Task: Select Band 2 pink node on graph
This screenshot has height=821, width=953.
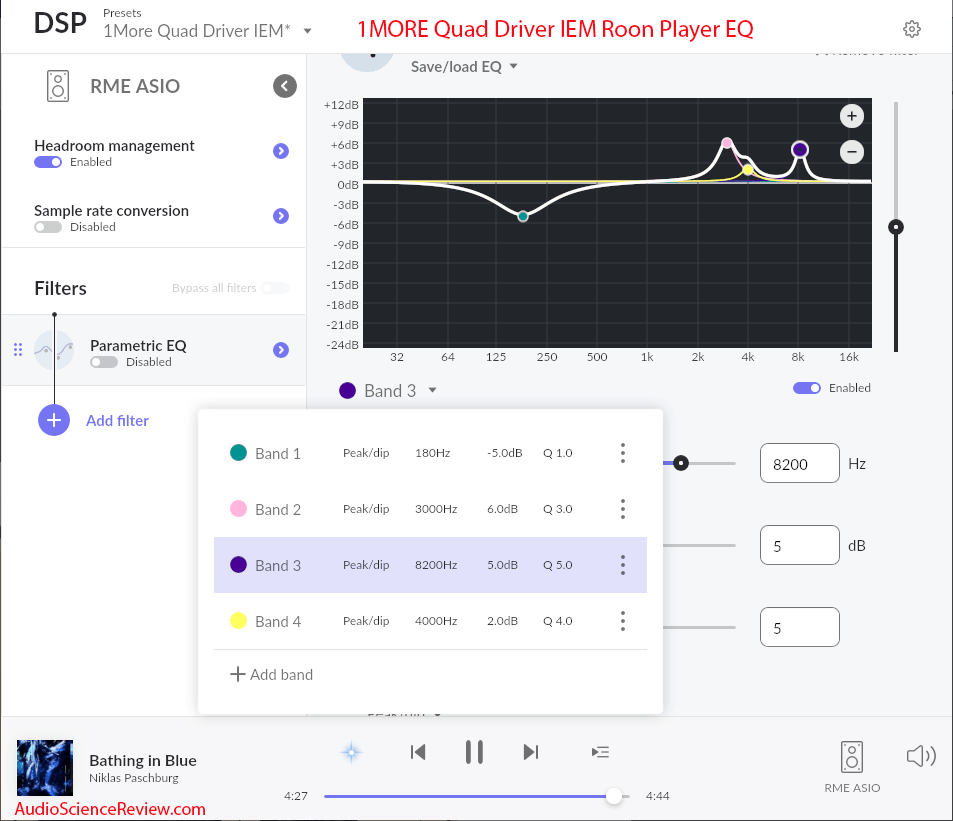Action: tap(727, 143)
